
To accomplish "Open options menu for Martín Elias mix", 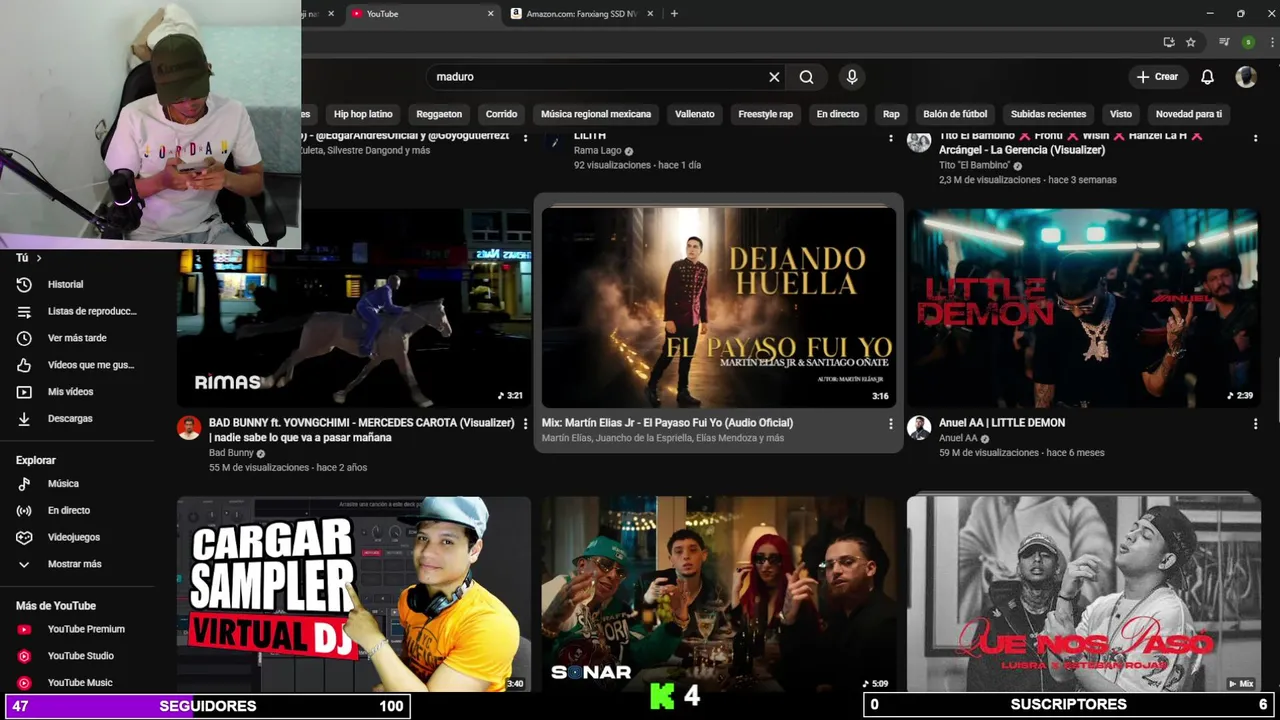I will point(890,424).
